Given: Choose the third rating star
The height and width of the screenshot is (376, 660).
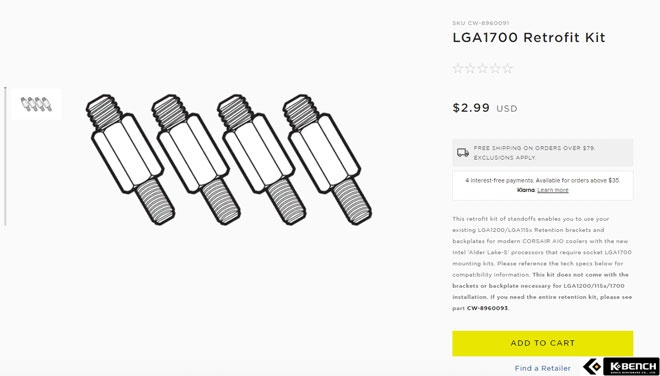Looking at the screenshot, I should coord(483,69).
